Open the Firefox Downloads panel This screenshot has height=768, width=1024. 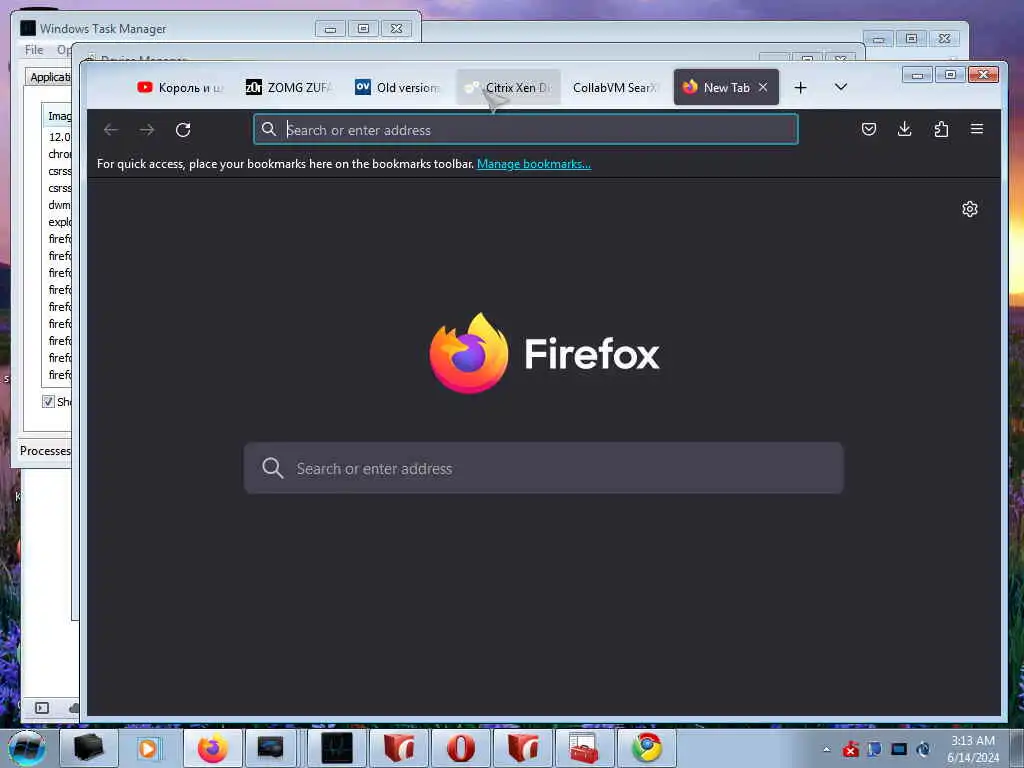tap(904, 129)
